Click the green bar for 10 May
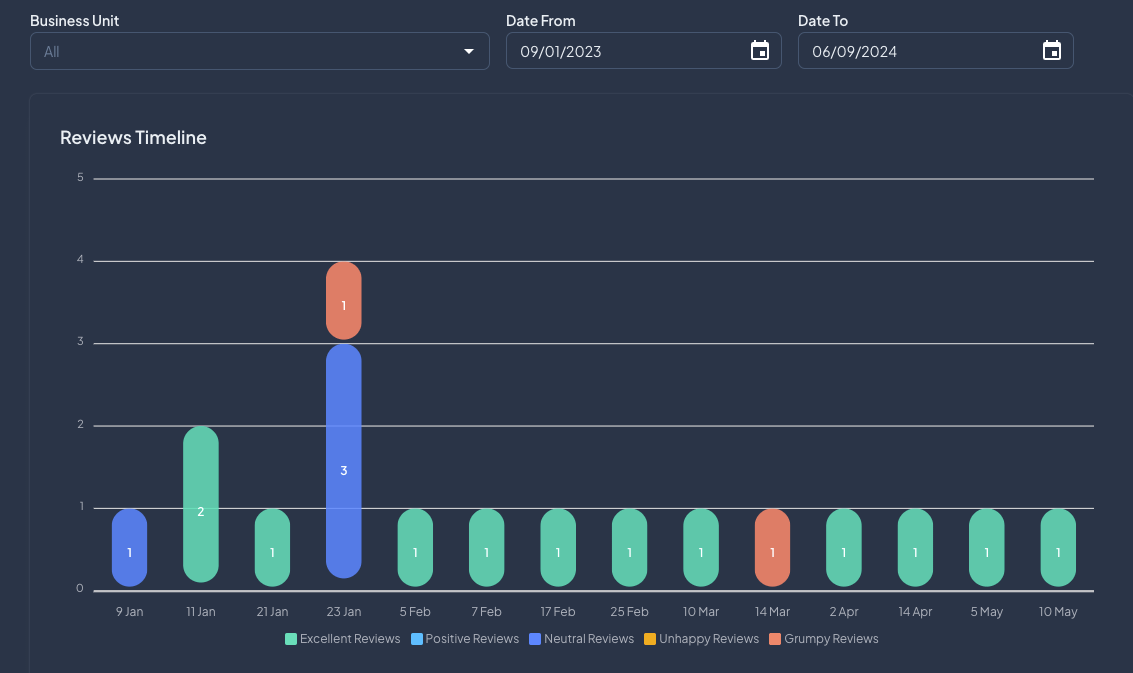The image size is (1133, 673). [x=1058, y=547]
